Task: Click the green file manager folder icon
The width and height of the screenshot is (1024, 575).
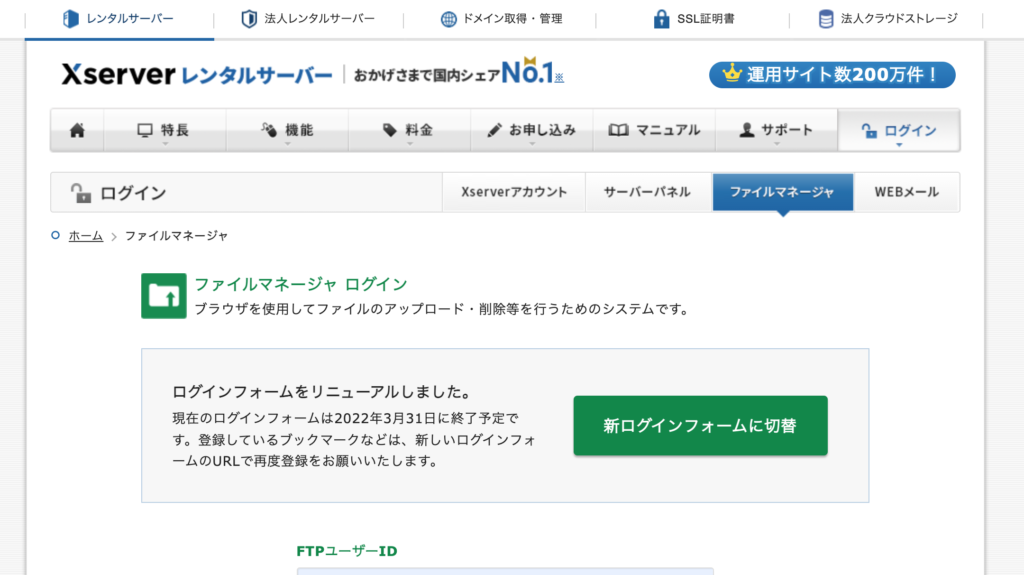Action: coord(164,296)
